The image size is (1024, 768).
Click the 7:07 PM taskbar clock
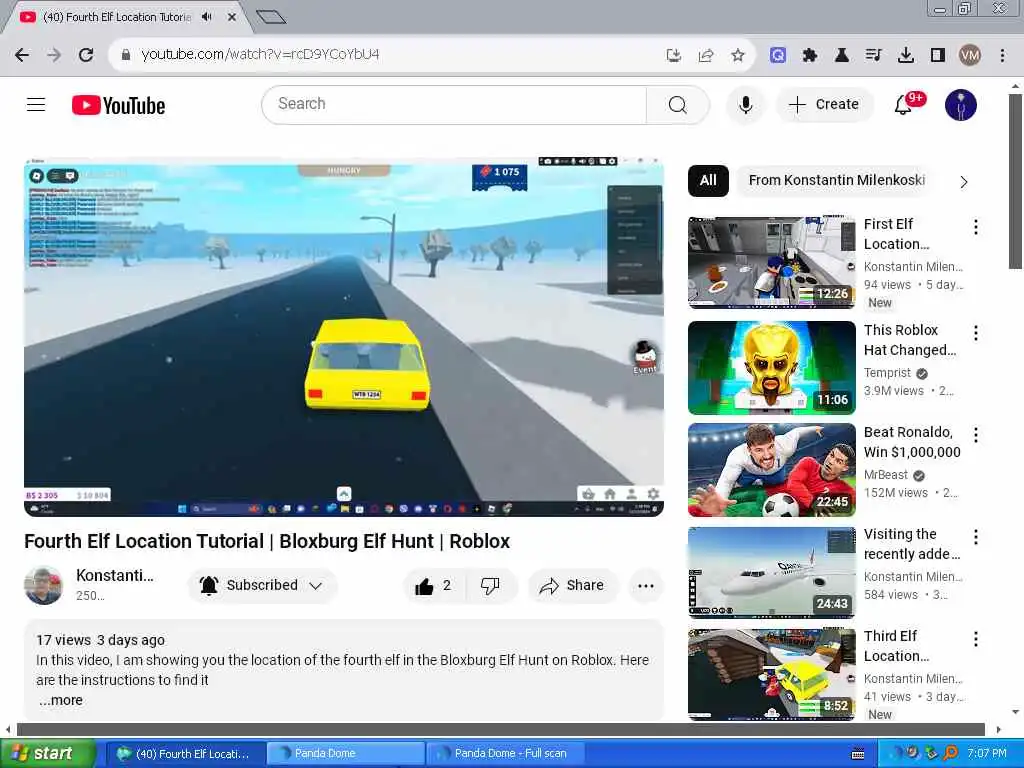987,754
